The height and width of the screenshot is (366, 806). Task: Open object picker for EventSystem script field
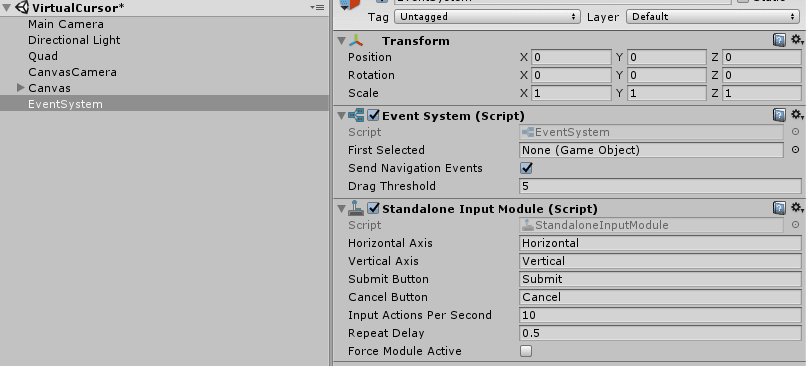point(795,132)
